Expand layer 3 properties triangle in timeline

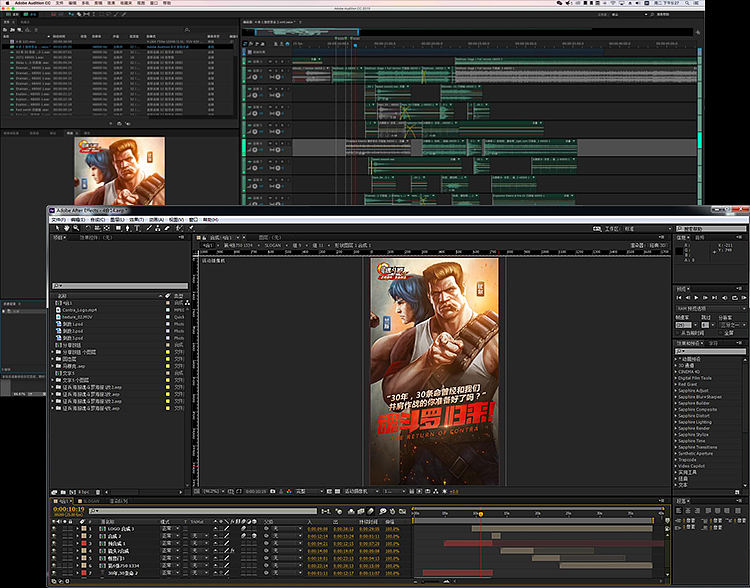coord(77,544)
